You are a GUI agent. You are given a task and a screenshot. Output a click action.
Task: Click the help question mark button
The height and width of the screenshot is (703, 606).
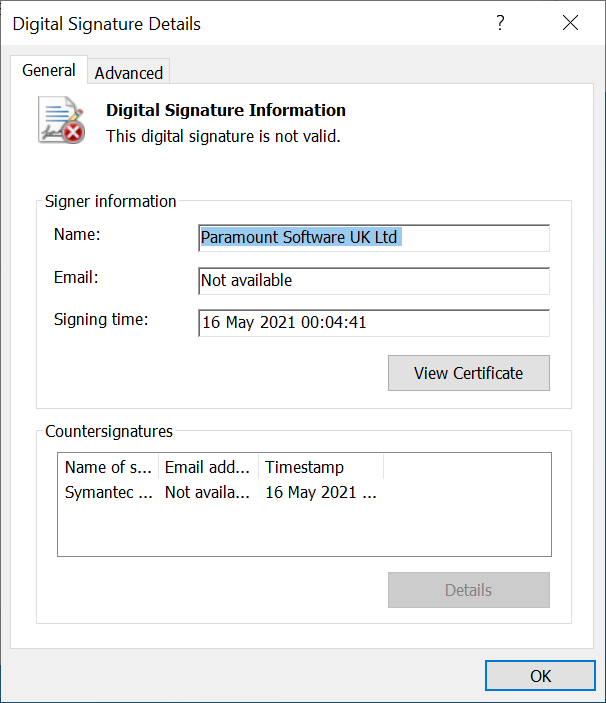pos(500,23)
